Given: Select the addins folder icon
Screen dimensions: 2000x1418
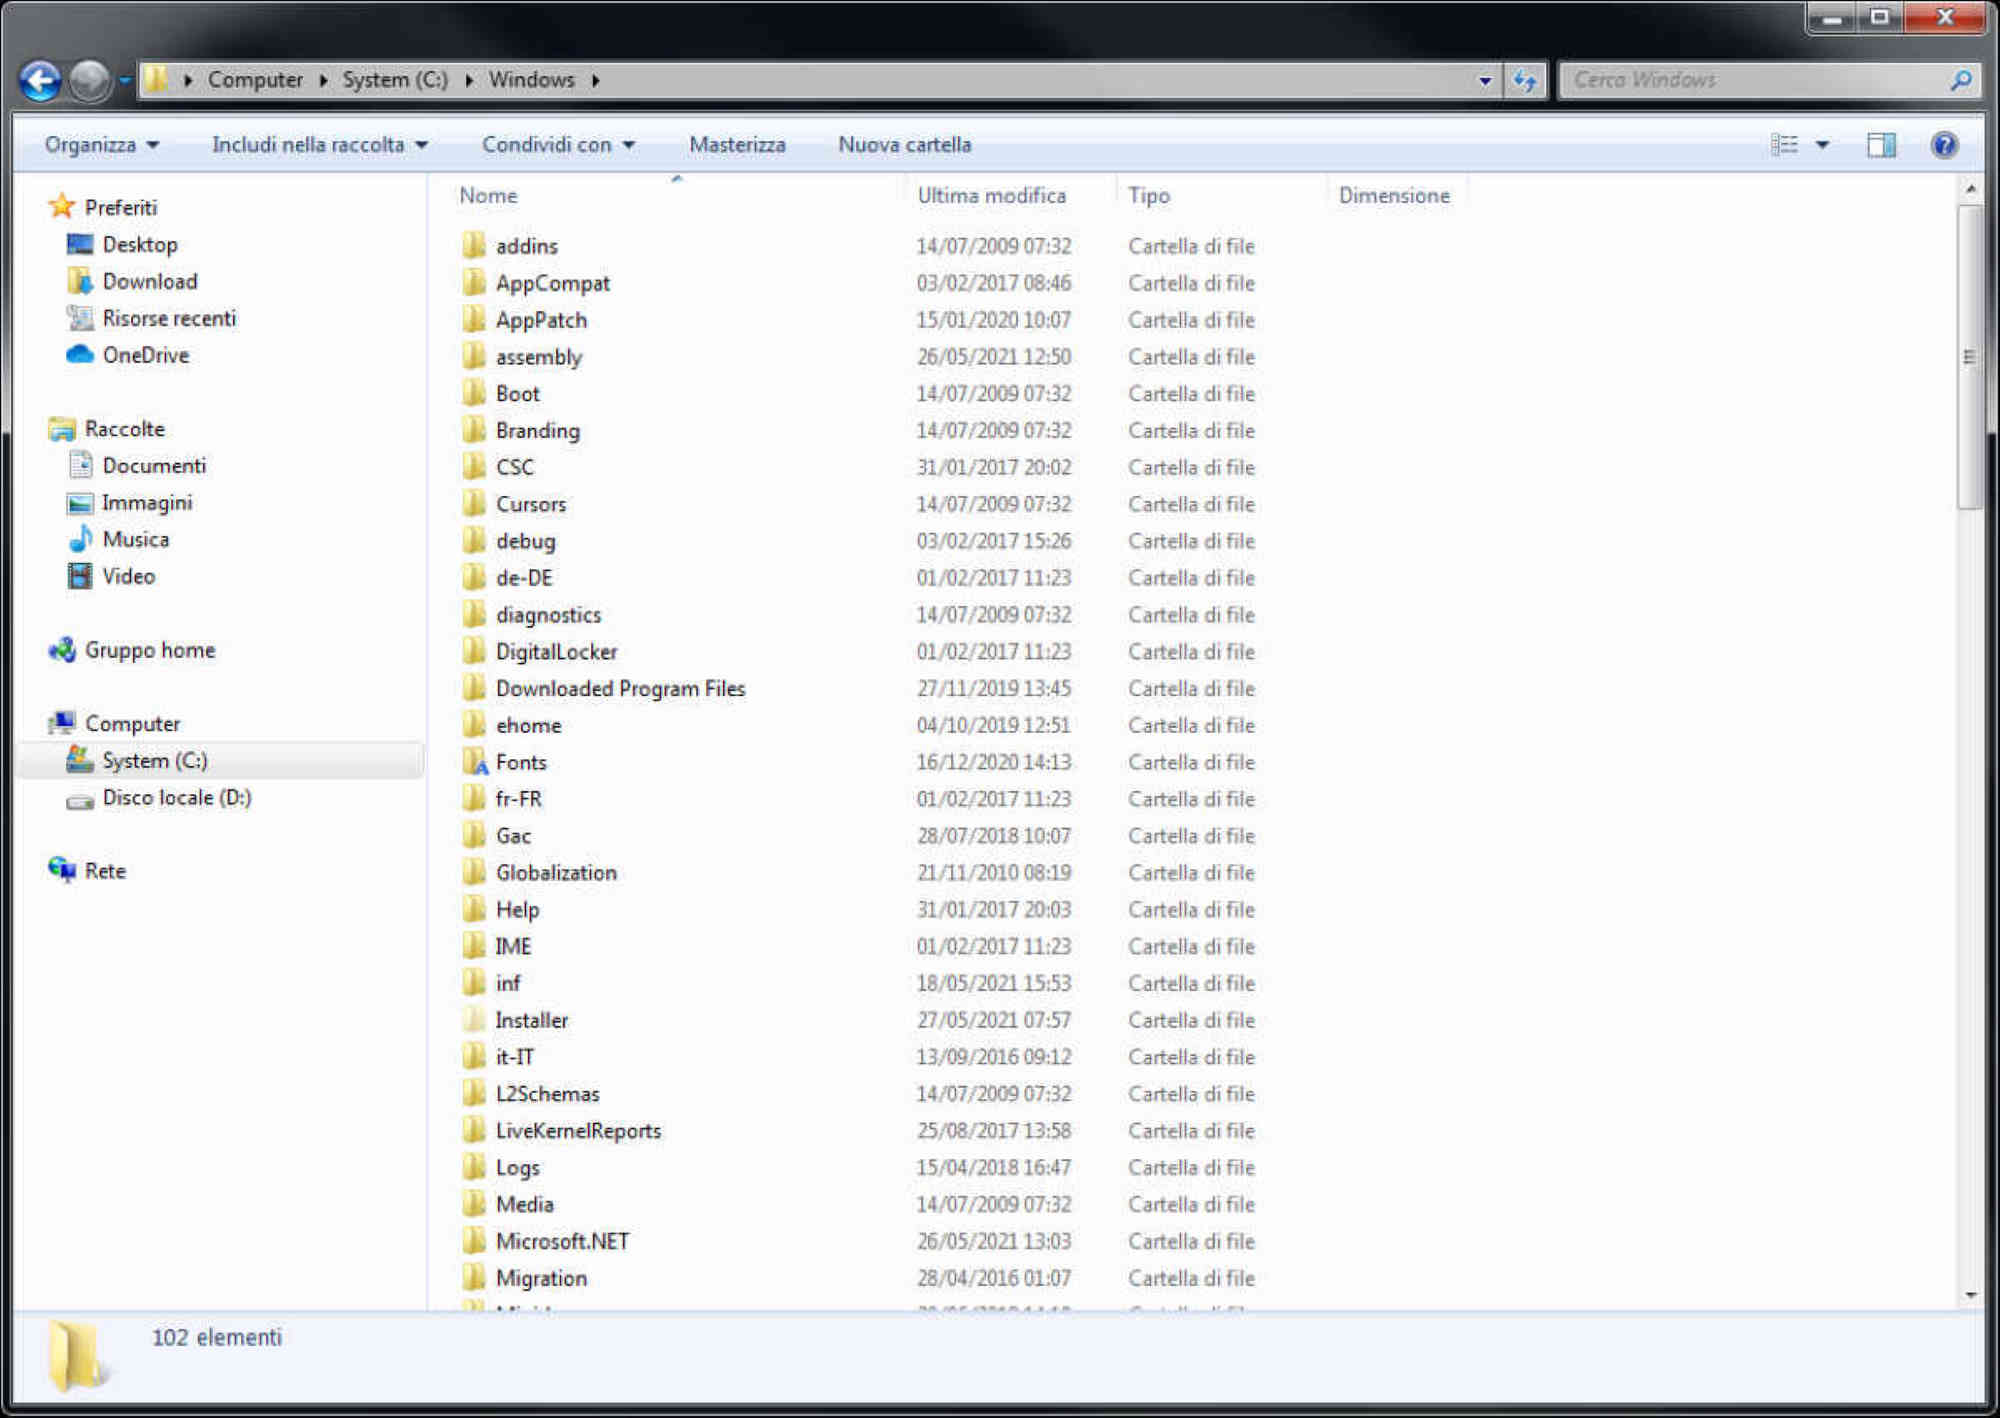Looking at the screenshot, I should pyautogui.click(x=474, y=246).
